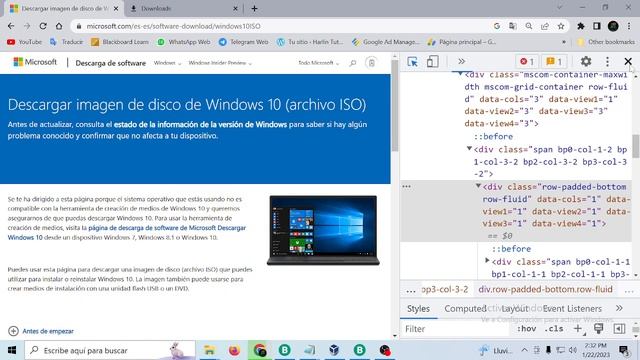
Task: Reload the Microsoft download page
Action: point(43,26)
